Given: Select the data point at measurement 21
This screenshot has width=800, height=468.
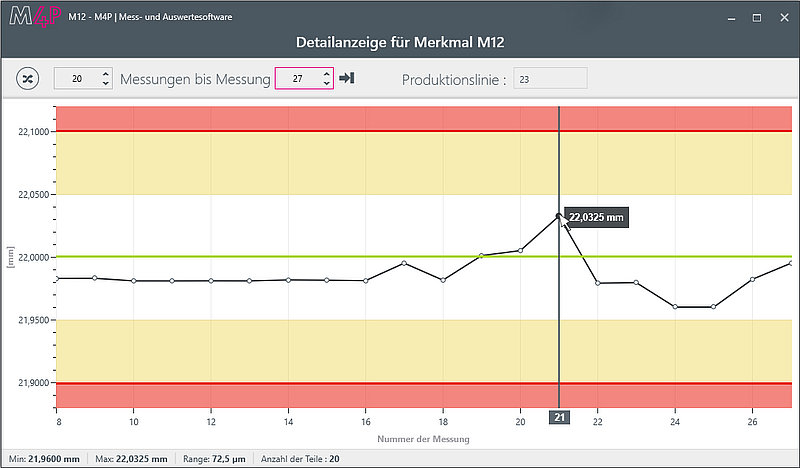Looking at the screenshot, I should tap(559, 216).
